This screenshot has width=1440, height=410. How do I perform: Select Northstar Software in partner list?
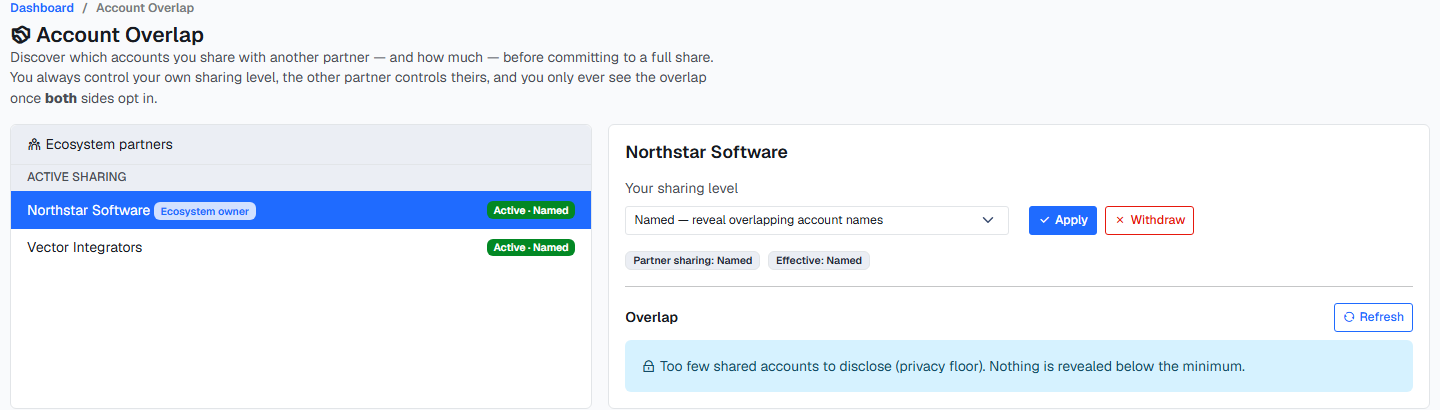point(301,210)
